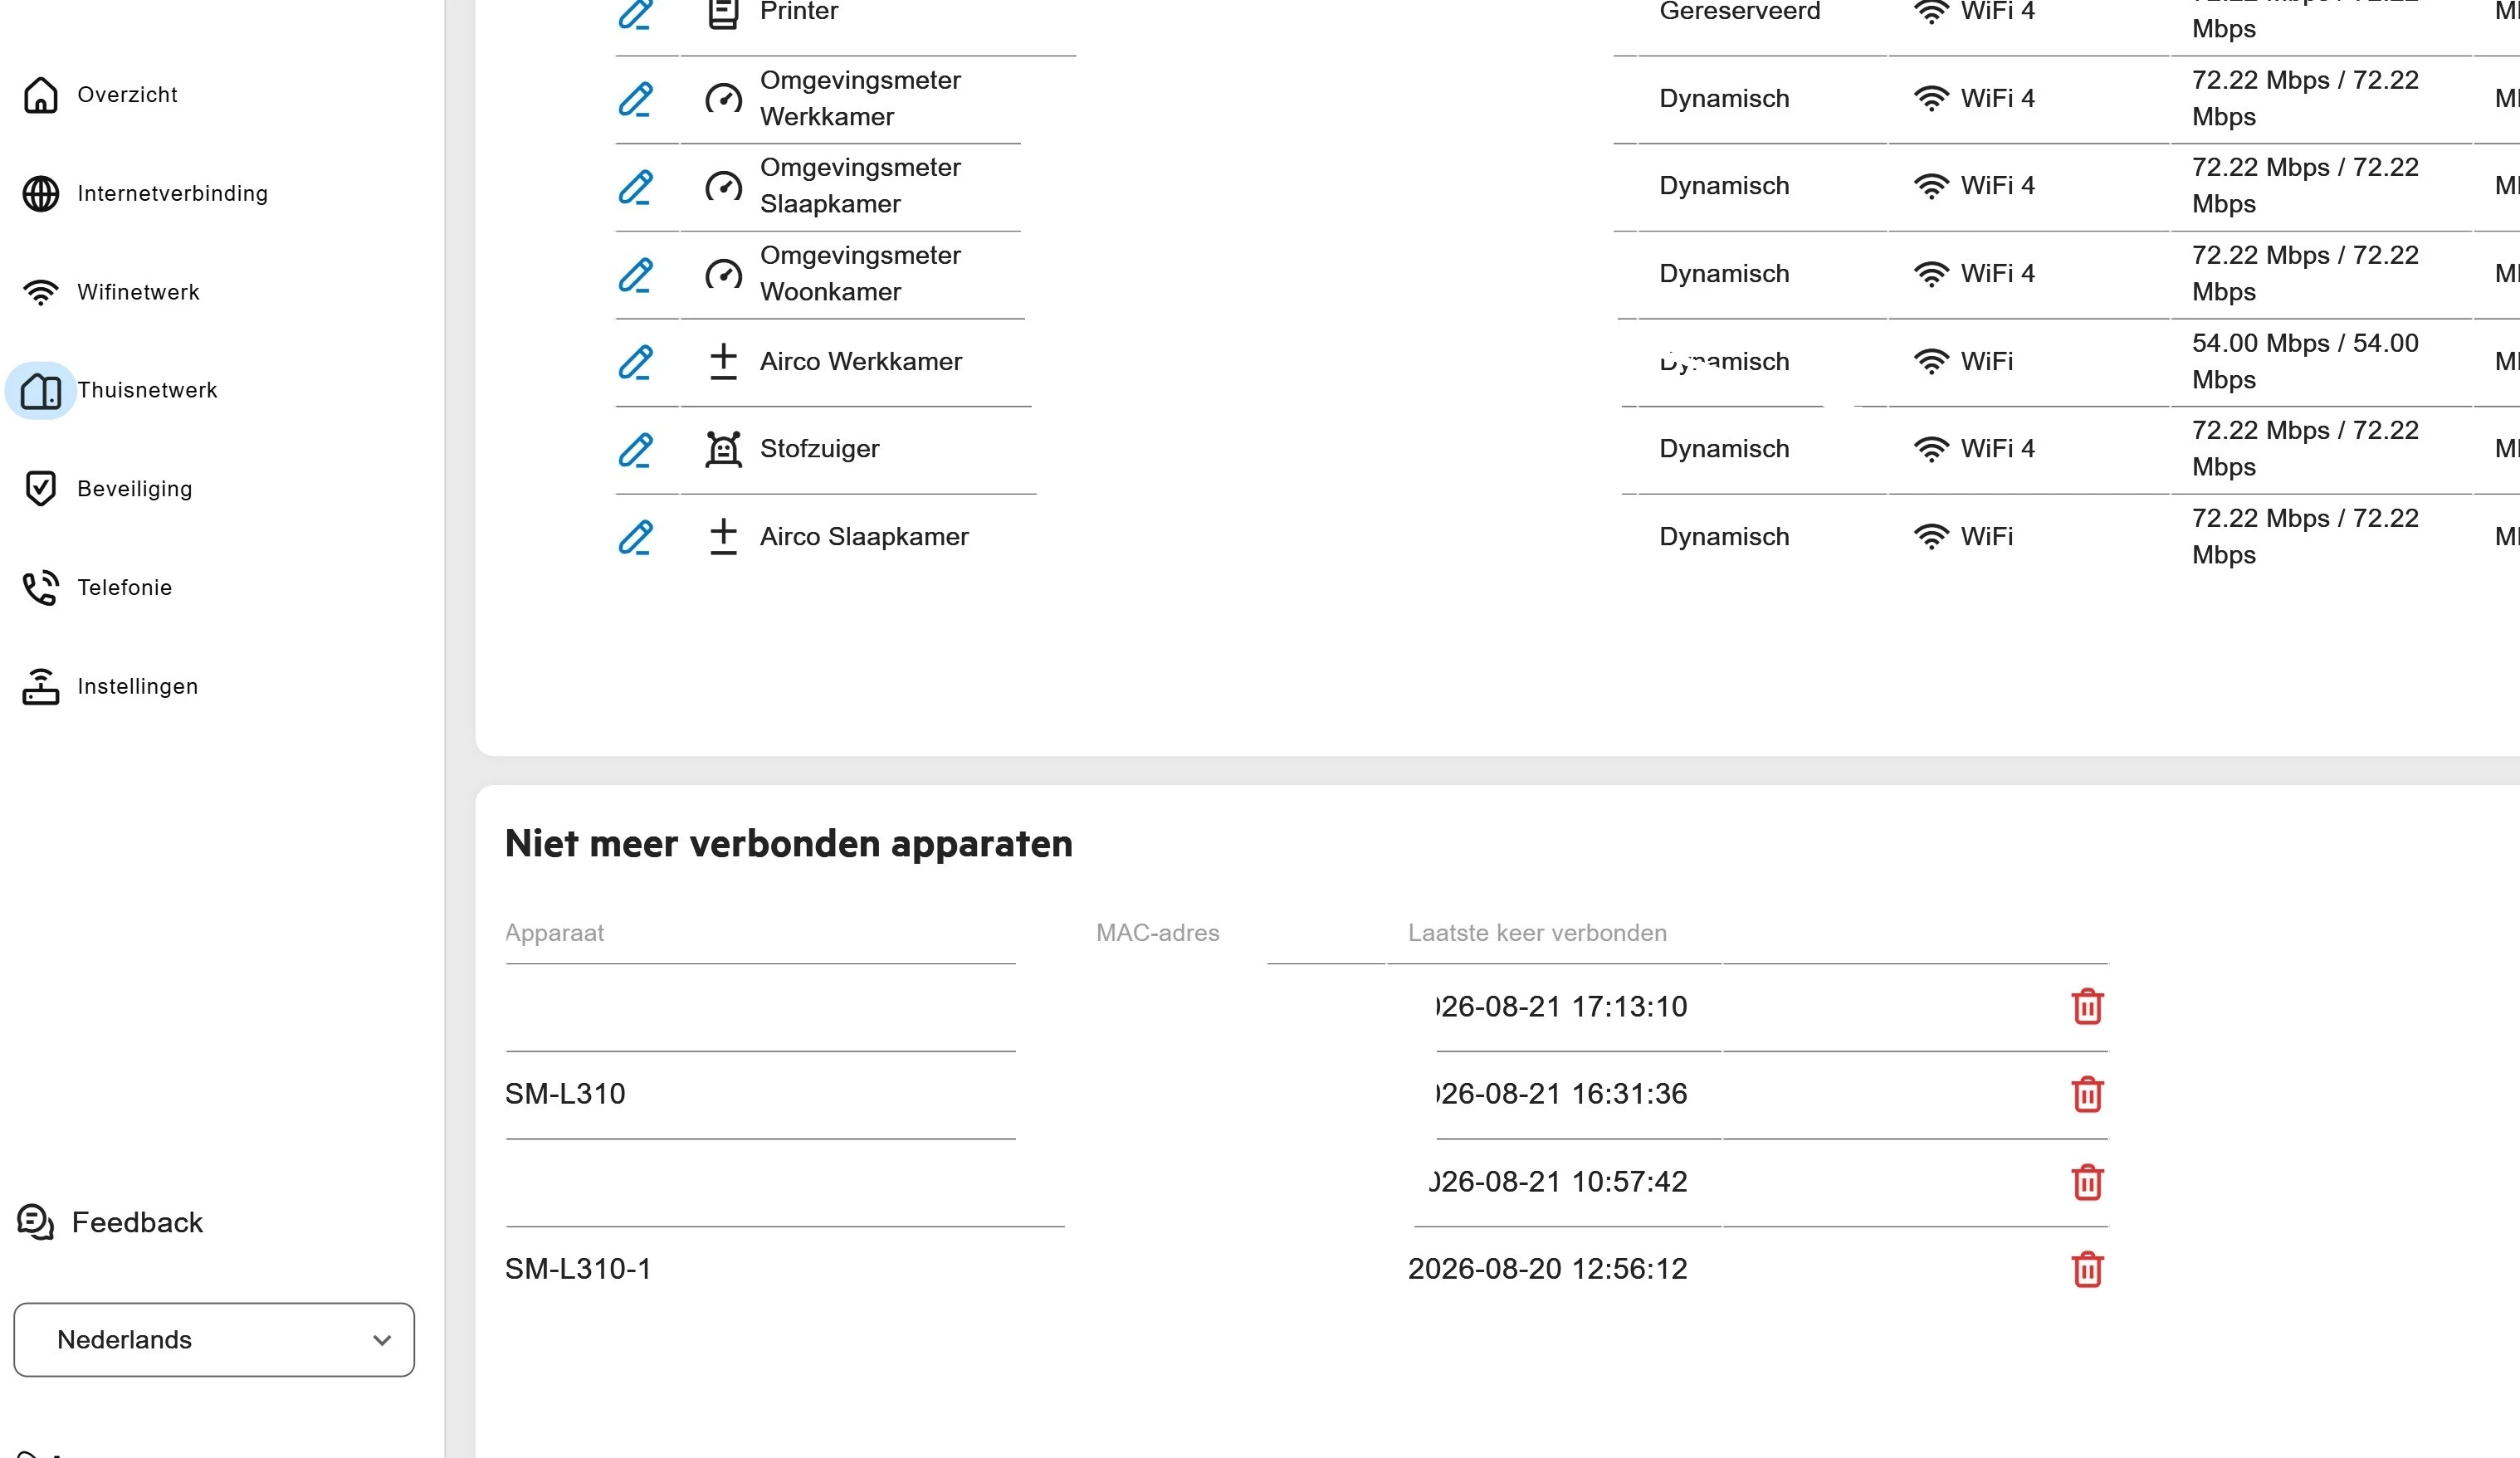Click pencil icon for Airco Slaapkamer

(x=636, y=537)
